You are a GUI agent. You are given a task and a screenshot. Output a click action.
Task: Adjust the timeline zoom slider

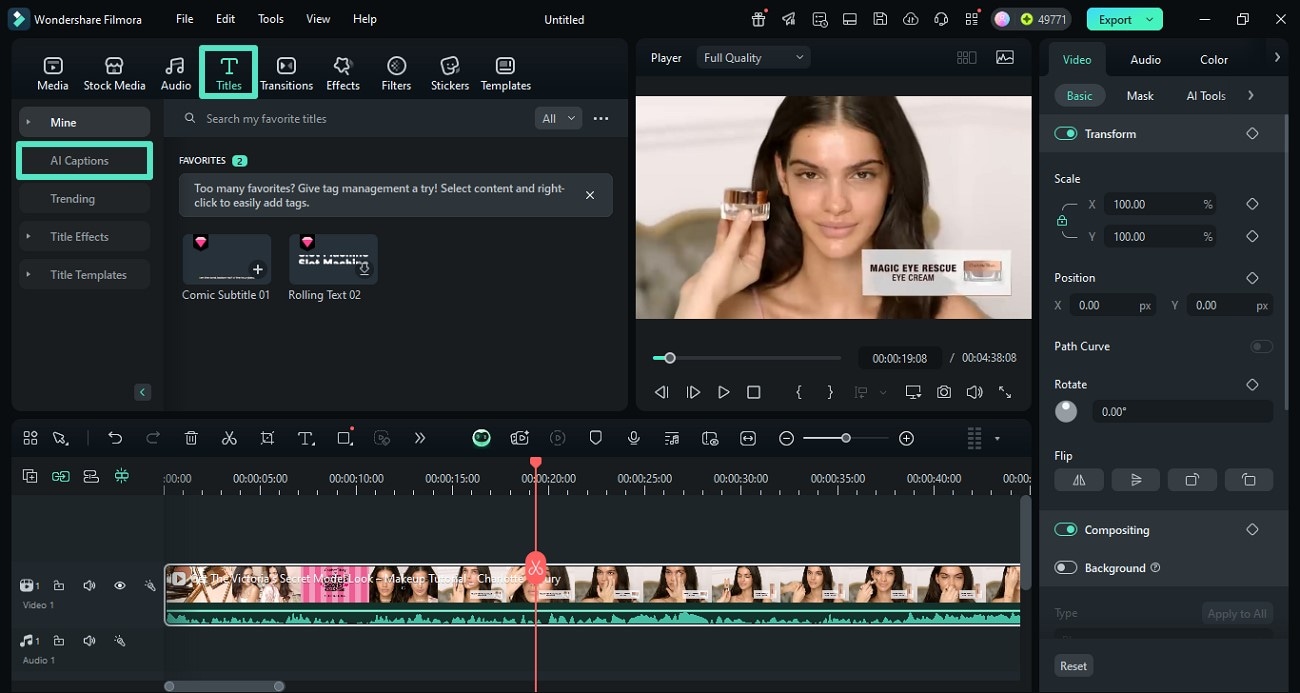point(846,438)
